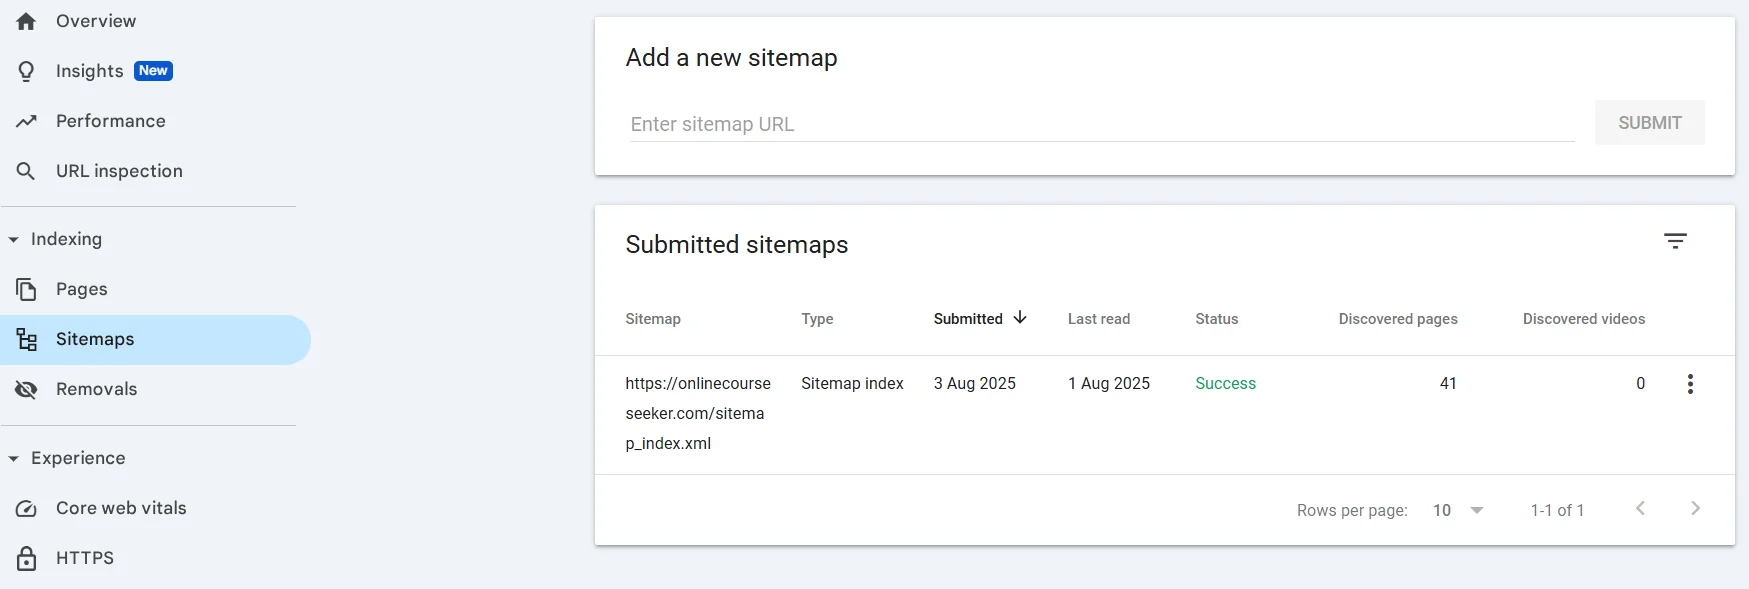The image size is (1749, 589).
Task: Click the 1 Aug 2025 last read date
Action: click(1109, 384)
